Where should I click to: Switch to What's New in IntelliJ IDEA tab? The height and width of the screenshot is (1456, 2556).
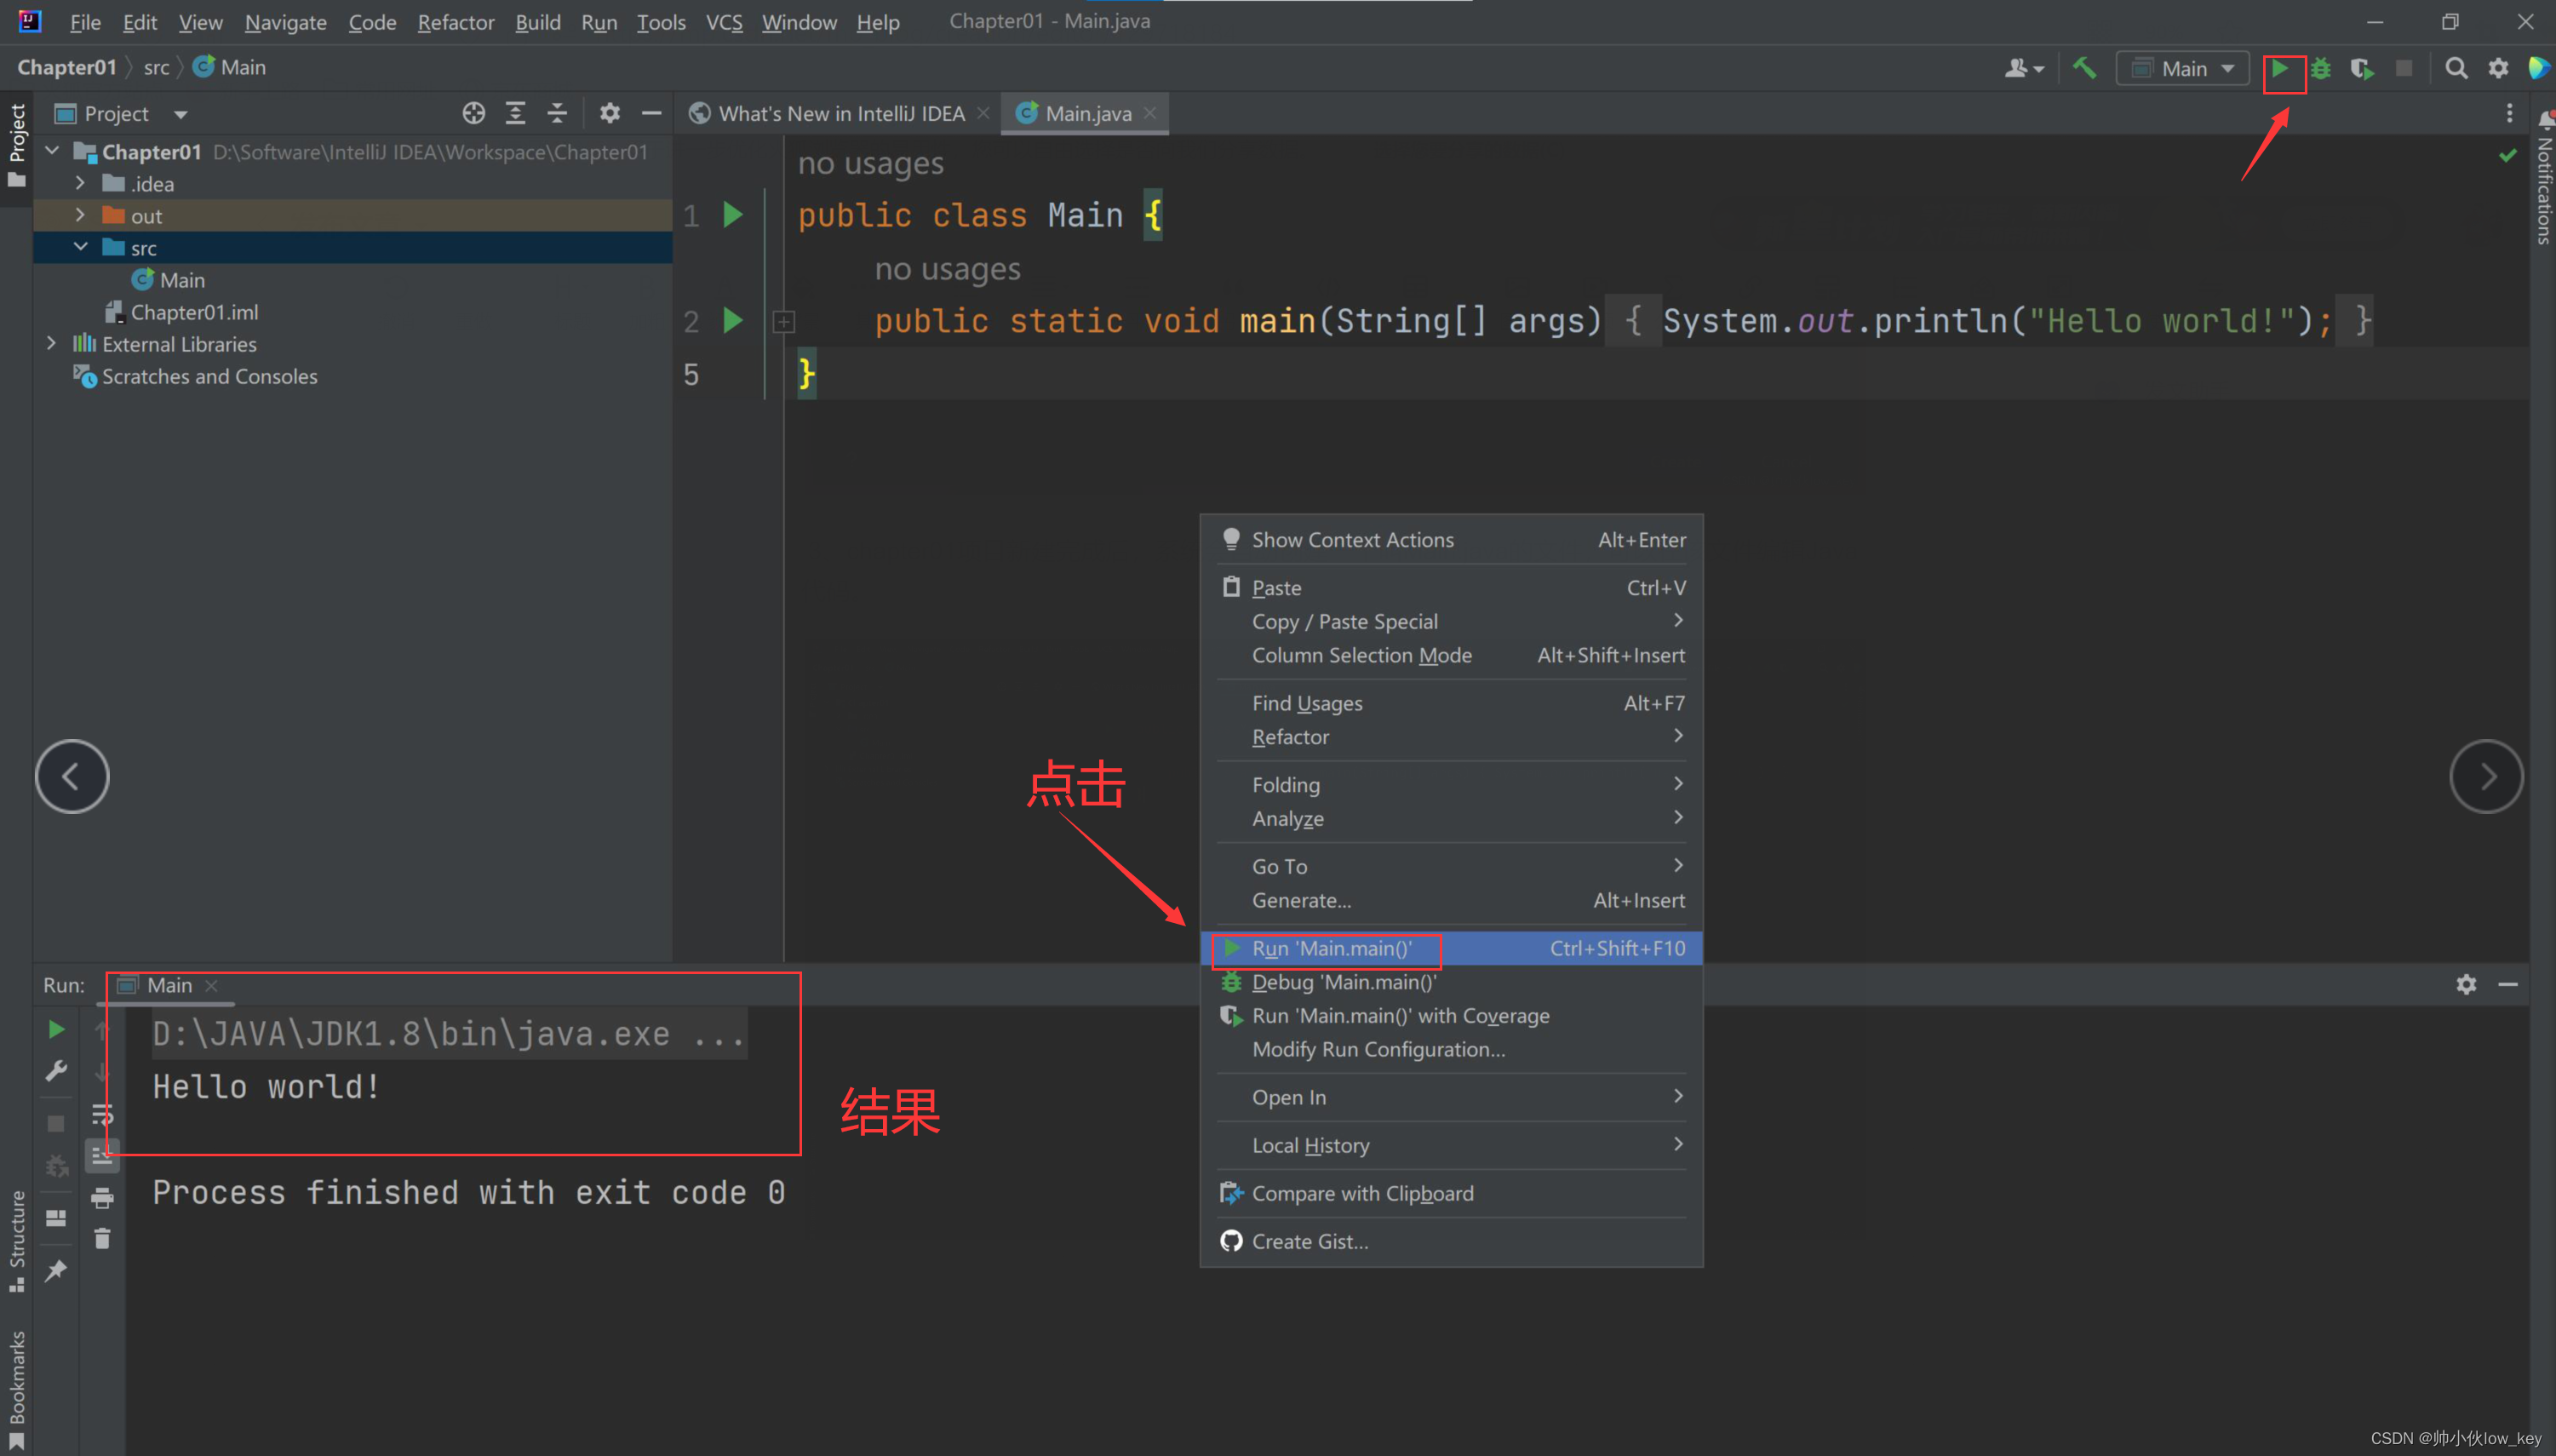[x=840, y=113]
